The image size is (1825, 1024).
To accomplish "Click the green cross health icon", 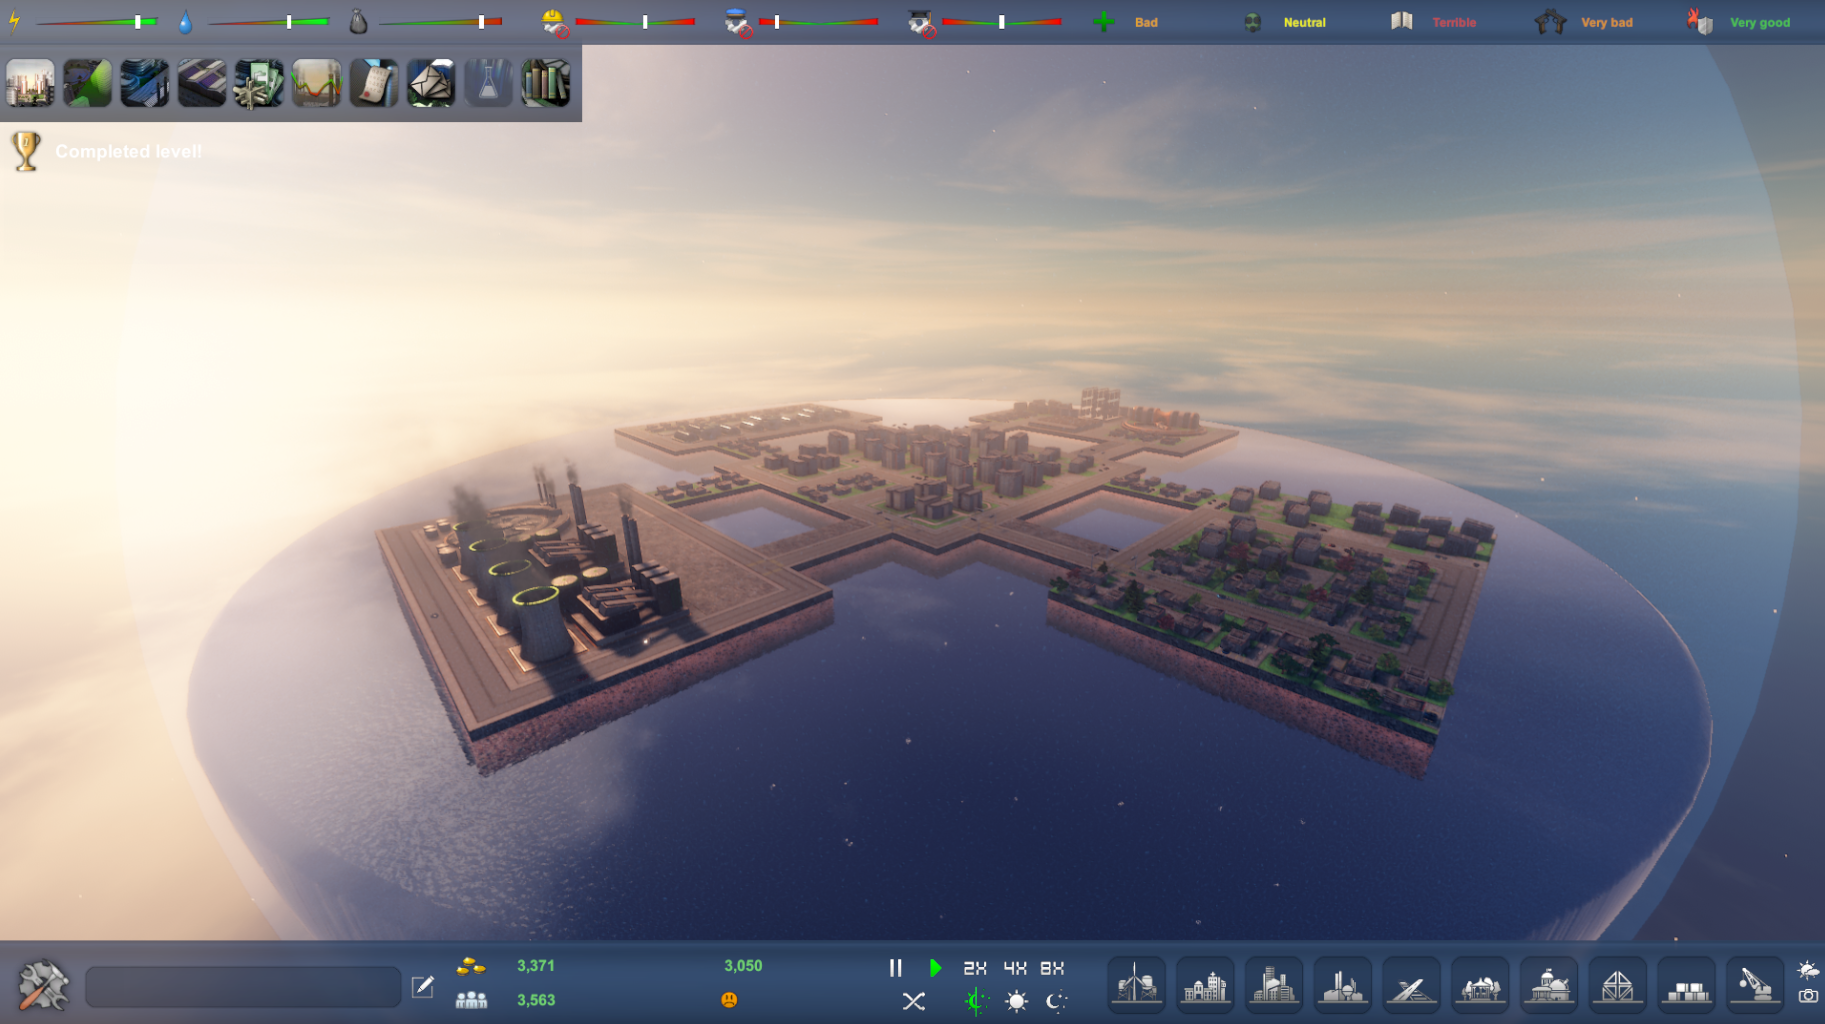I will (1104, 22).
